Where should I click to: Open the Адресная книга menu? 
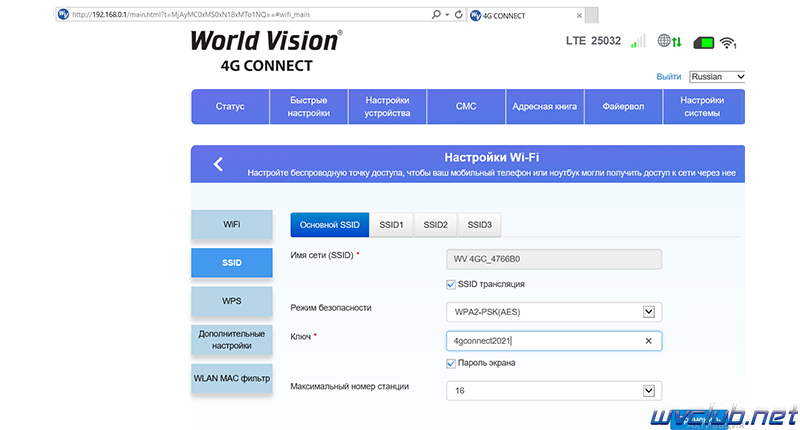click(544, 107)
